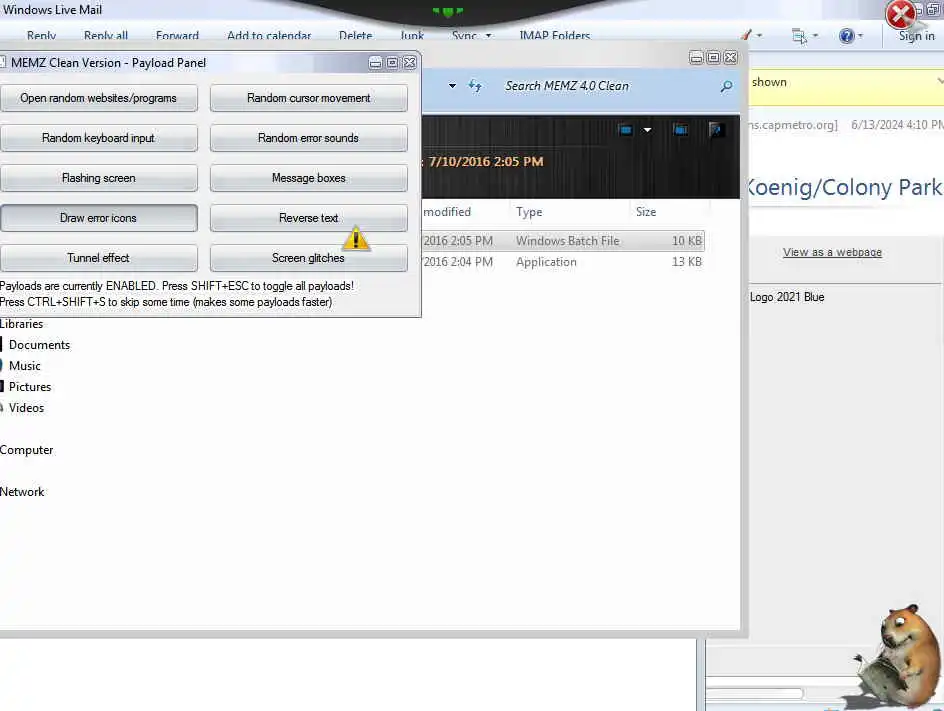Screen dimensions: 944x711
Task: Click the Search MEMZ 4.0 Clean field
Action: (608, 86)
